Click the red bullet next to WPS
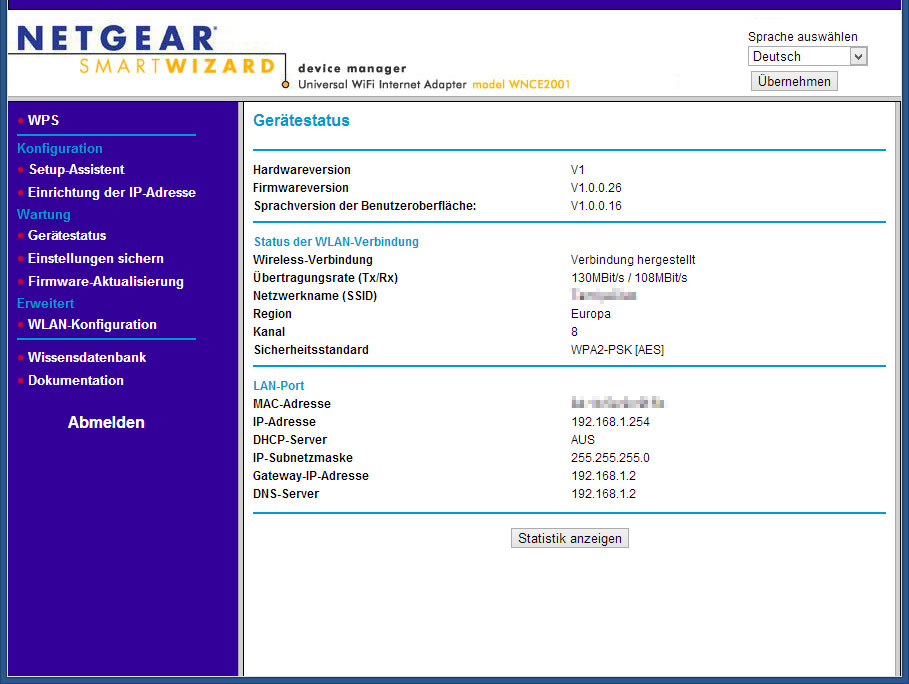Viewport: 909px width, 684px height. coord(21,121)
